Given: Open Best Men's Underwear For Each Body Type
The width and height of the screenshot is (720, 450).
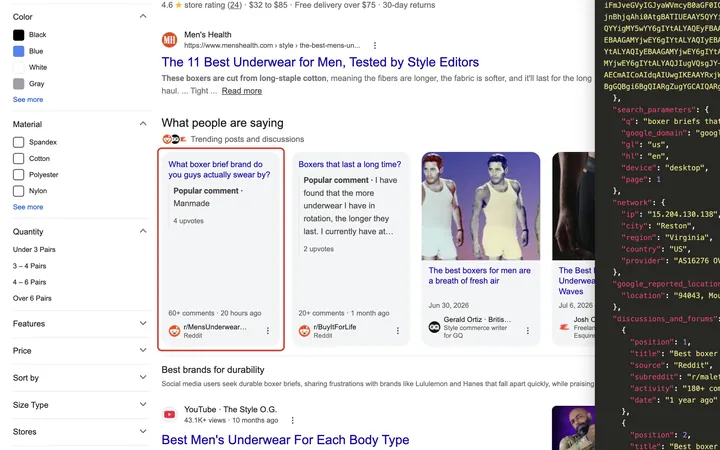Looking at the screenshot, I should pos(285,440).
